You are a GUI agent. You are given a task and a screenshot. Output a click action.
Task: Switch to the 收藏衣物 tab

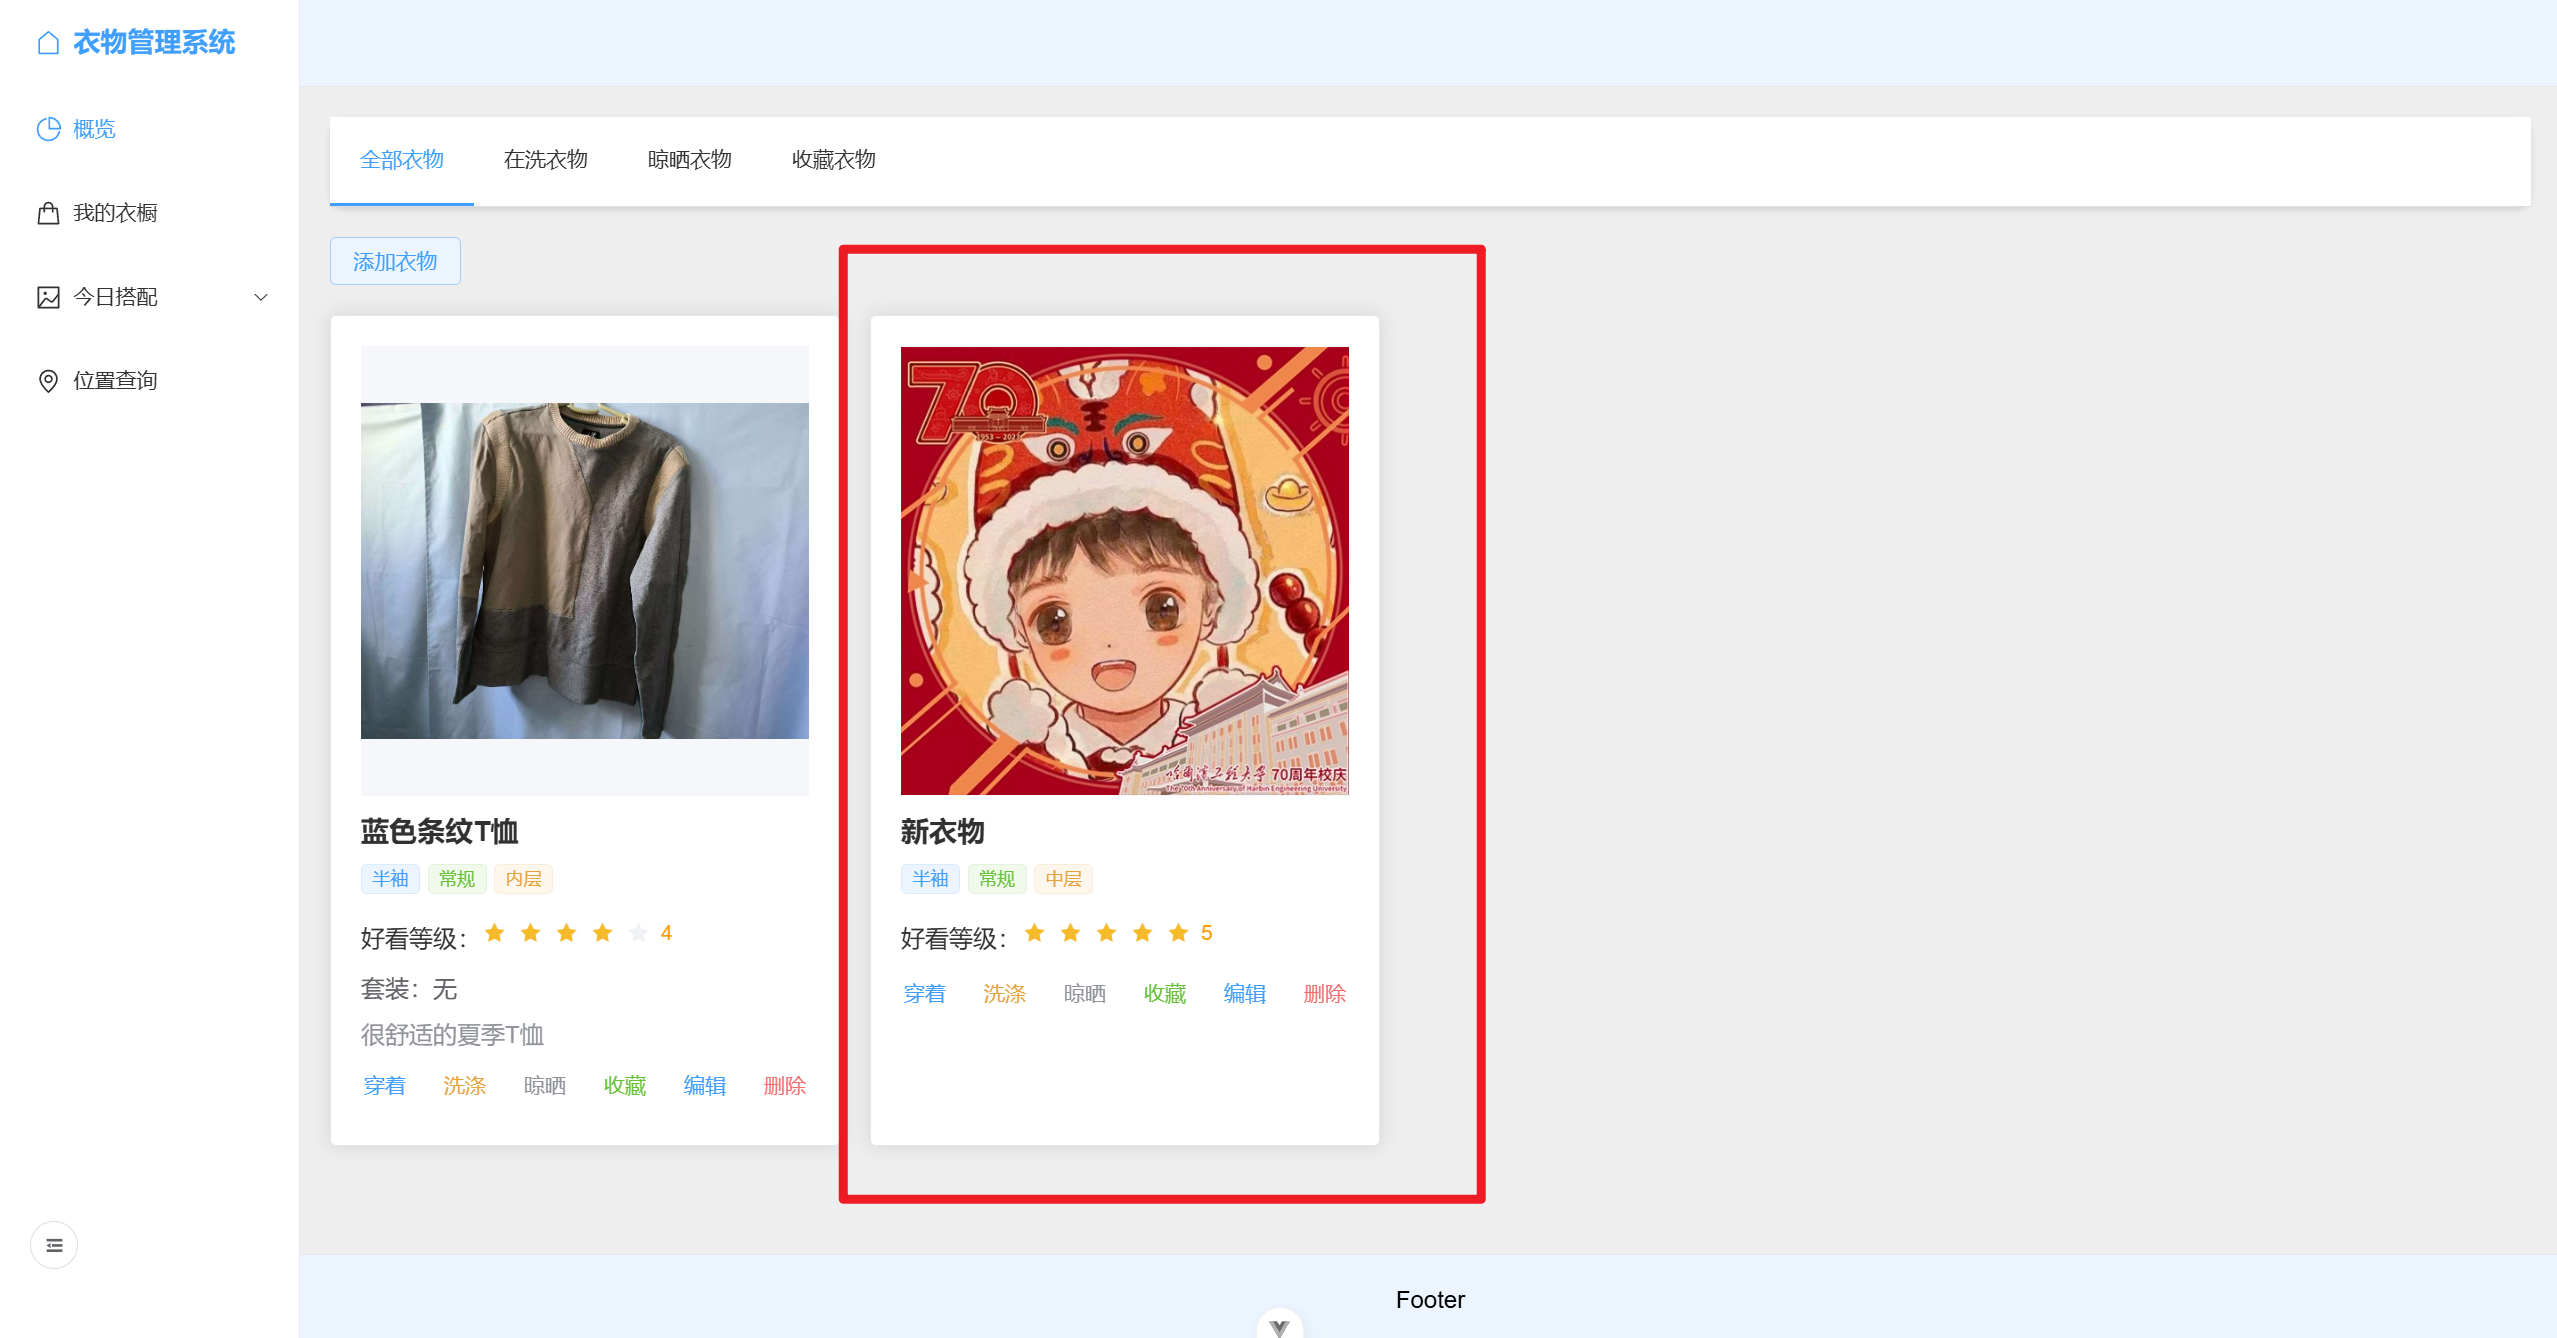click(834, 160)
